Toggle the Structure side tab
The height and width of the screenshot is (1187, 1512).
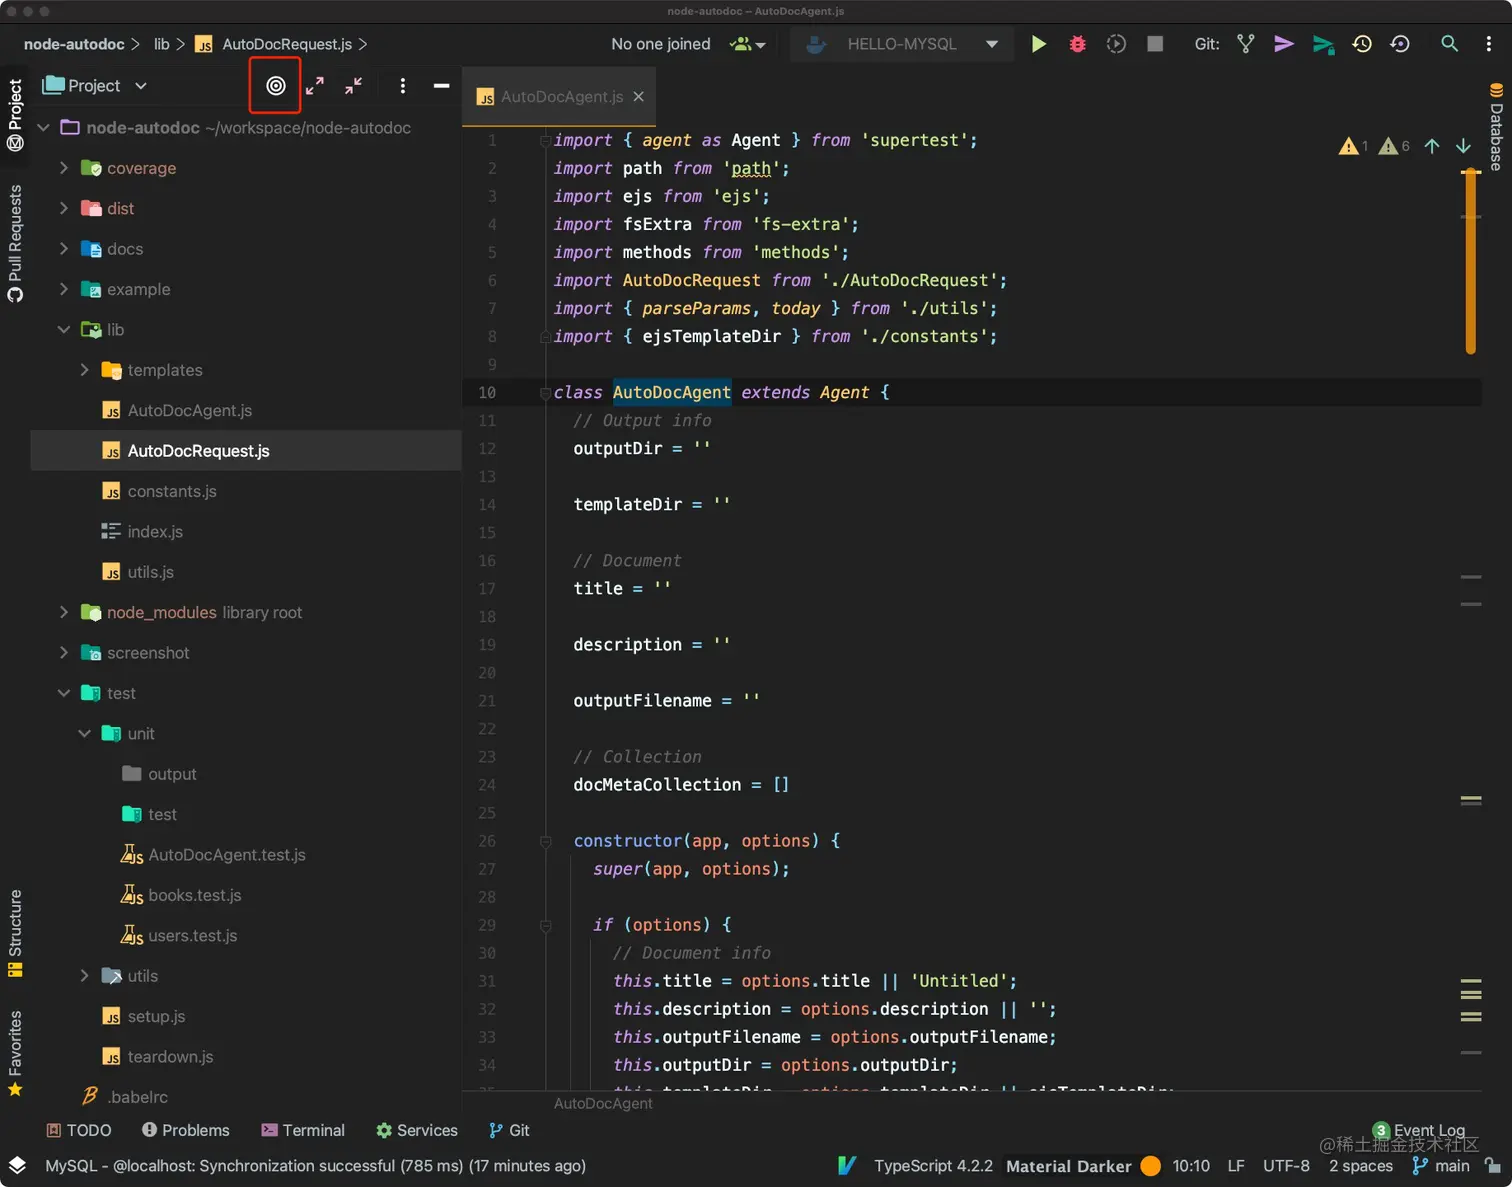tap(15, 932)
